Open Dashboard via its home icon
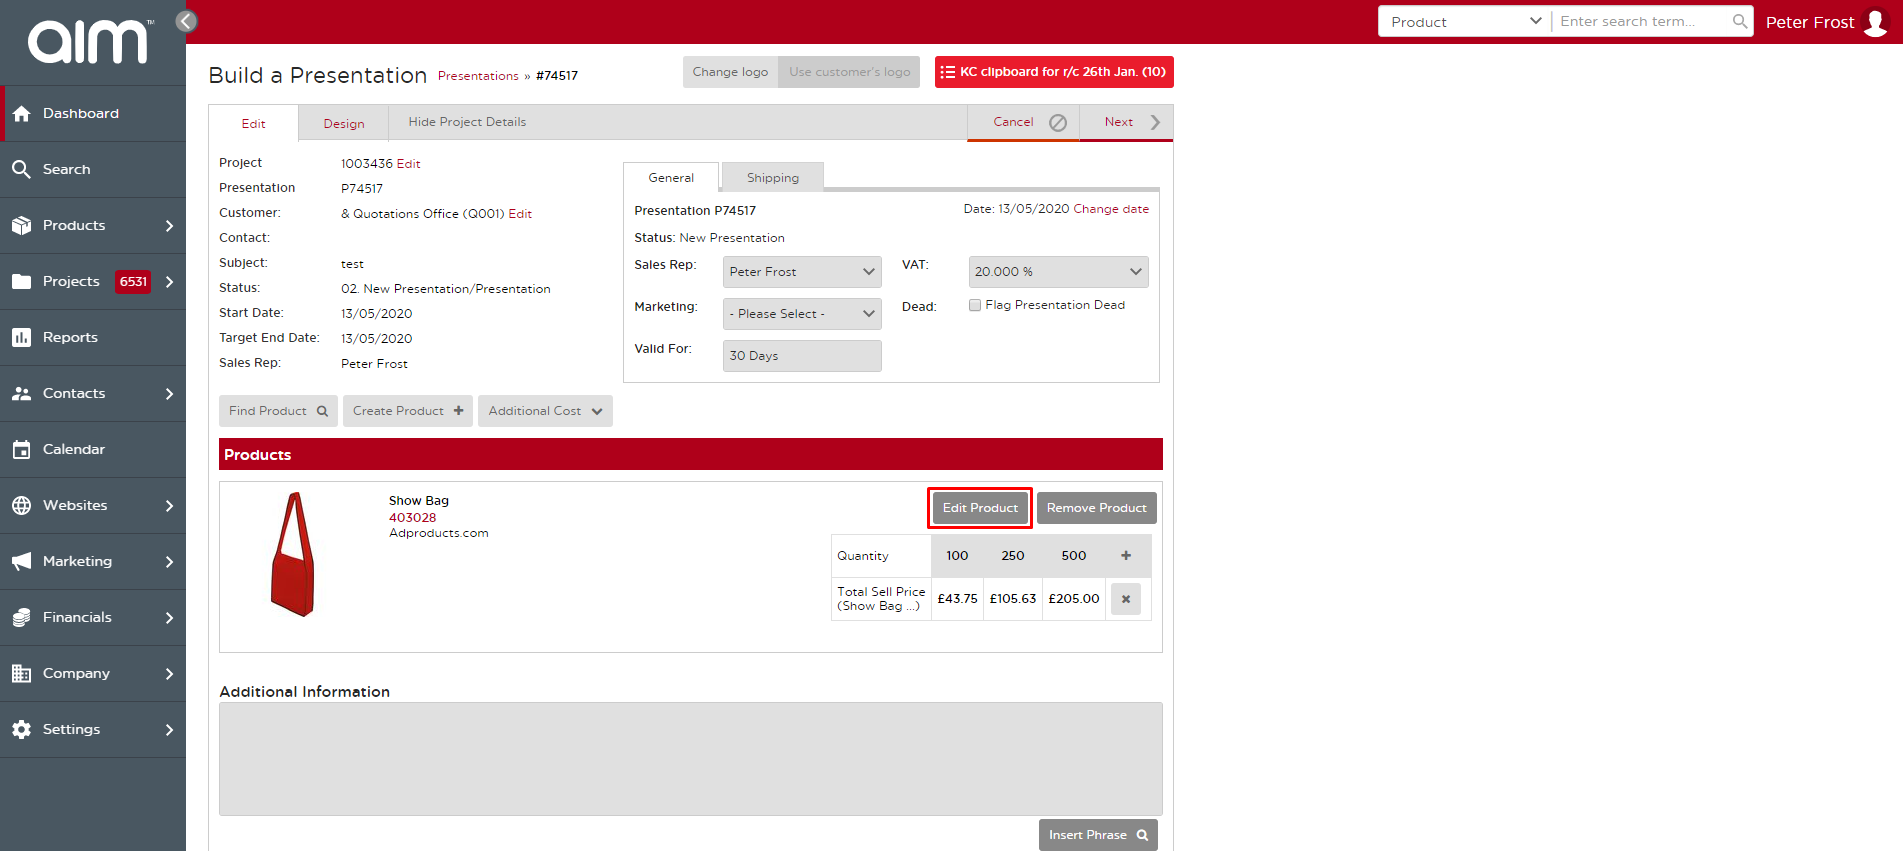Viewport: 1903px width, 851px height. (21, 114)
